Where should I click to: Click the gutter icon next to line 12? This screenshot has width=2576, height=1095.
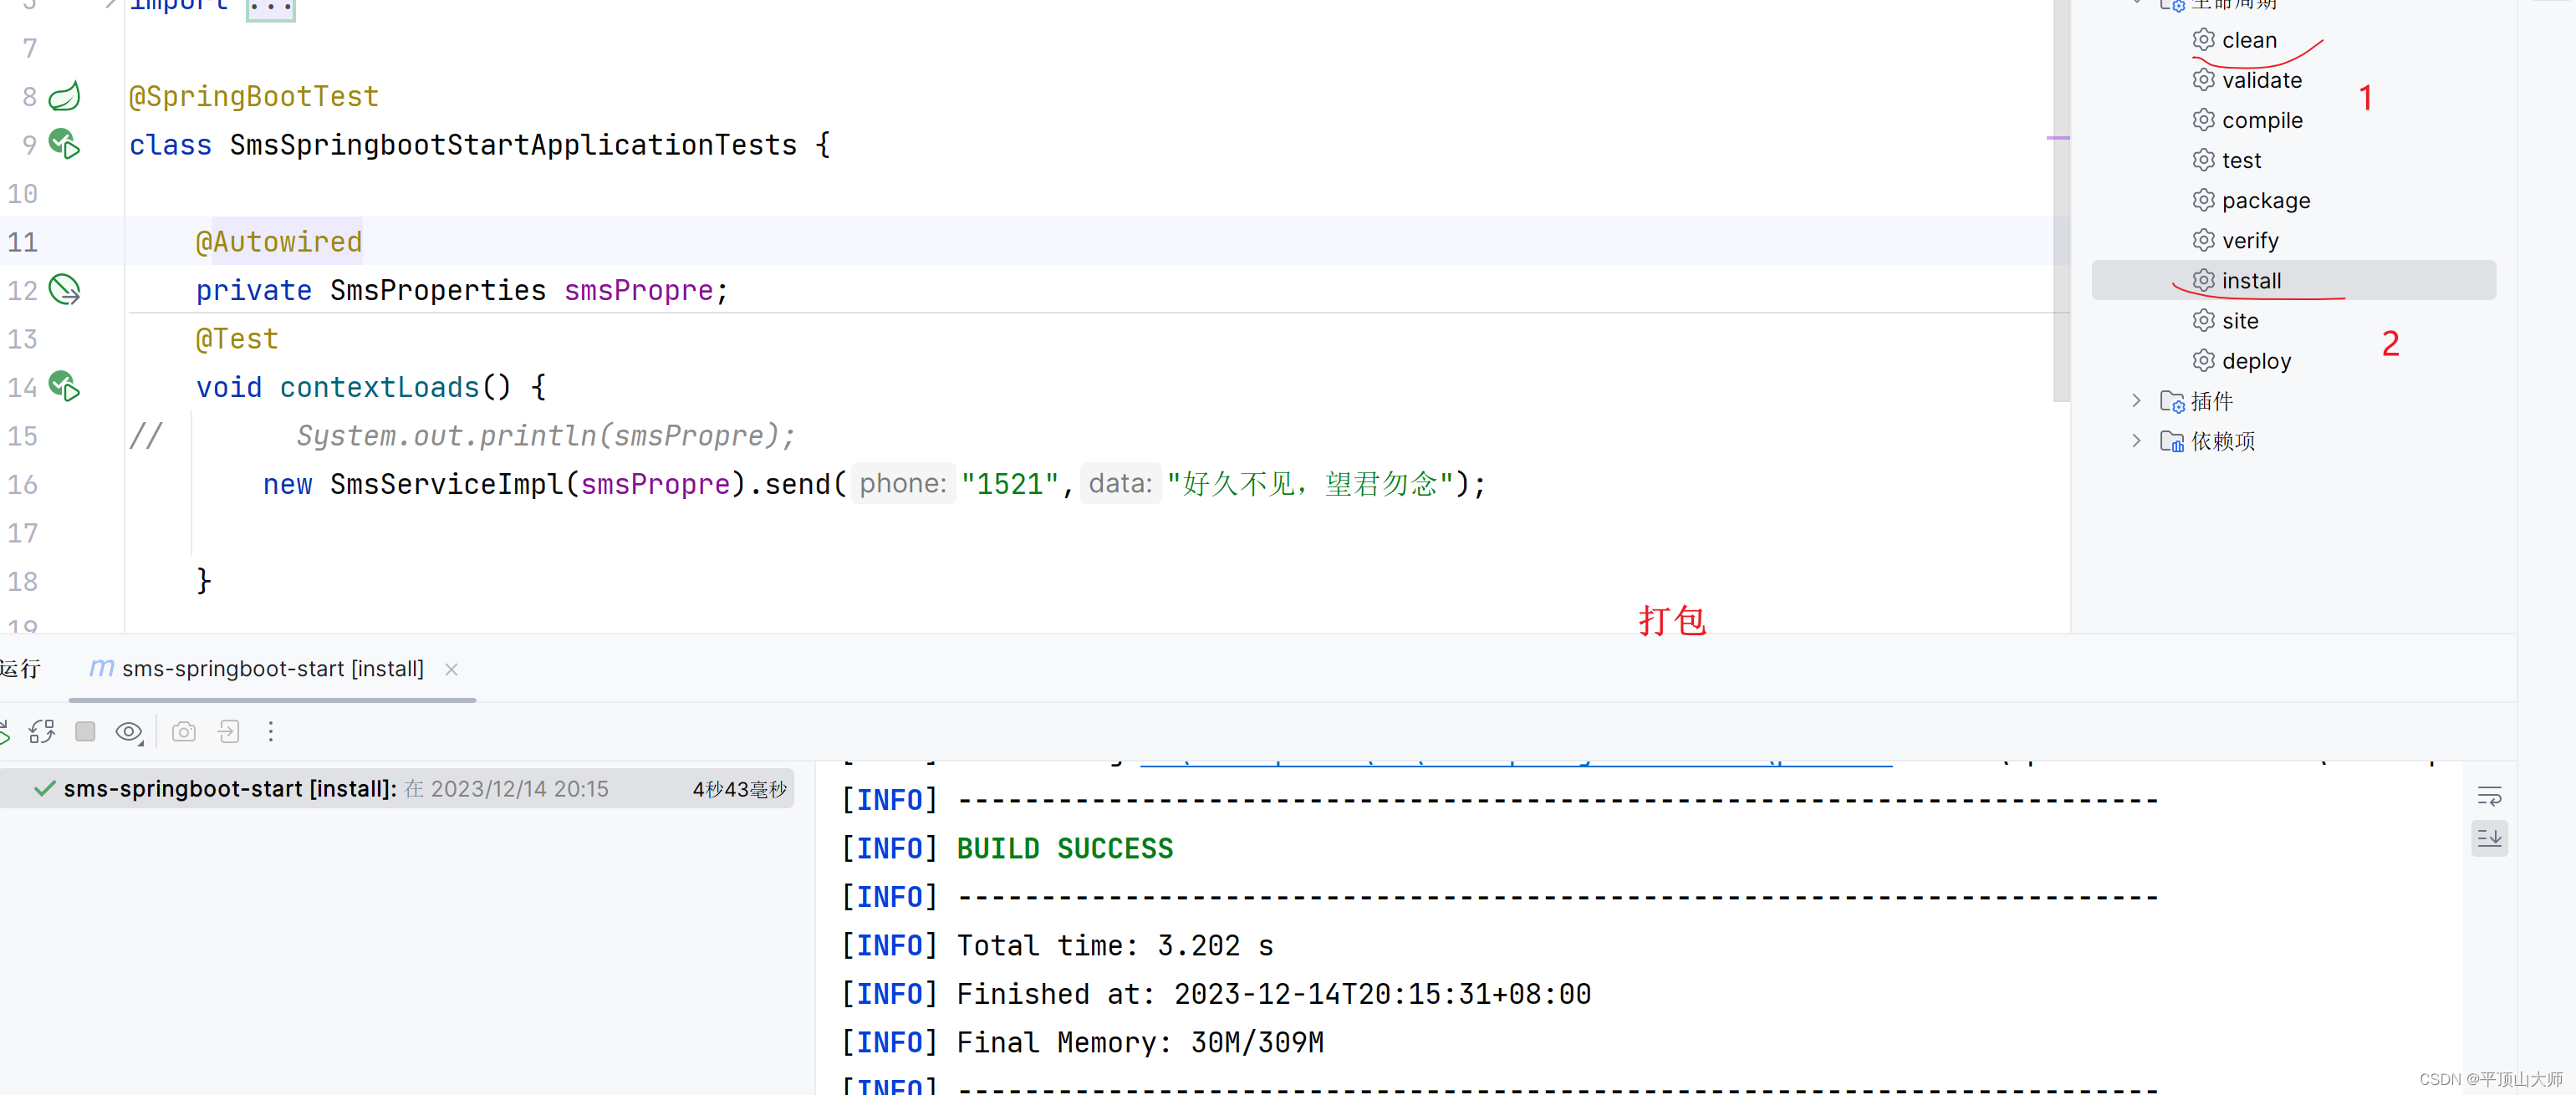63,289
